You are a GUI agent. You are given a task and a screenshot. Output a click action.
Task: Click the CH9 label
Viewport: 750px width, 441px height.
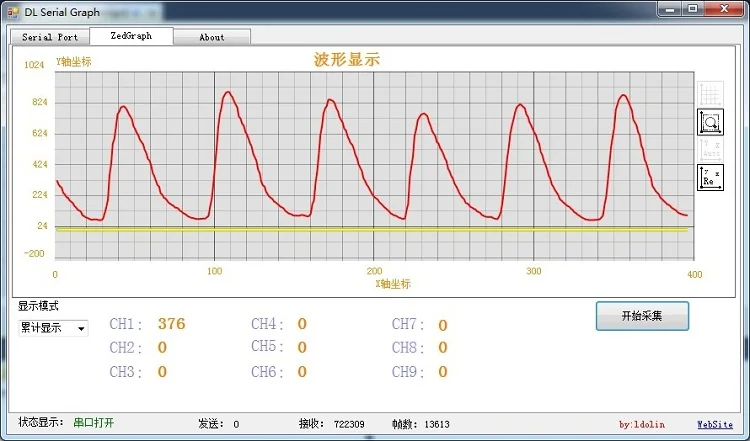[408, 372]
